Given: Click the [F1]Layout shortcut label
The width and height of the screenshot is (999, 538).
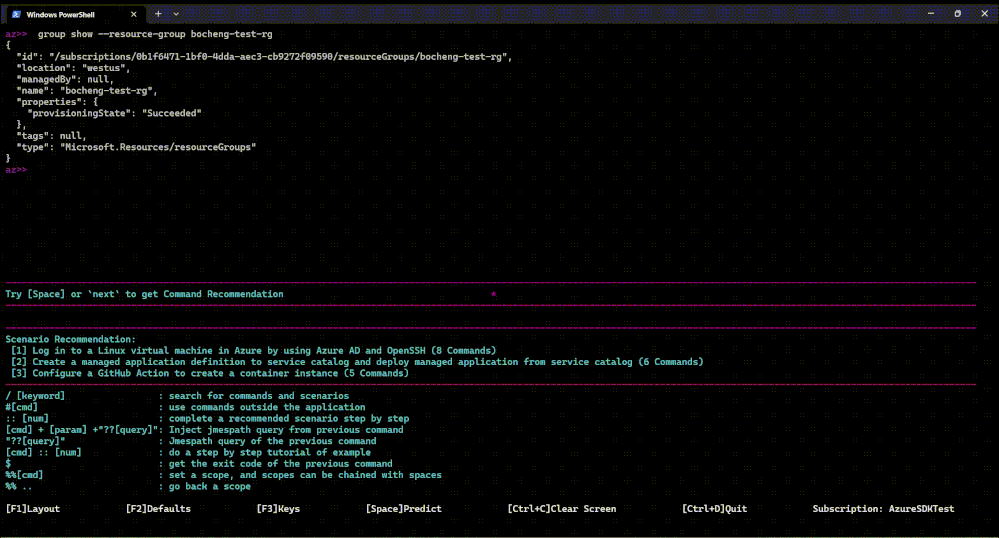Looking at the screenshot, I should pos(32,509).
